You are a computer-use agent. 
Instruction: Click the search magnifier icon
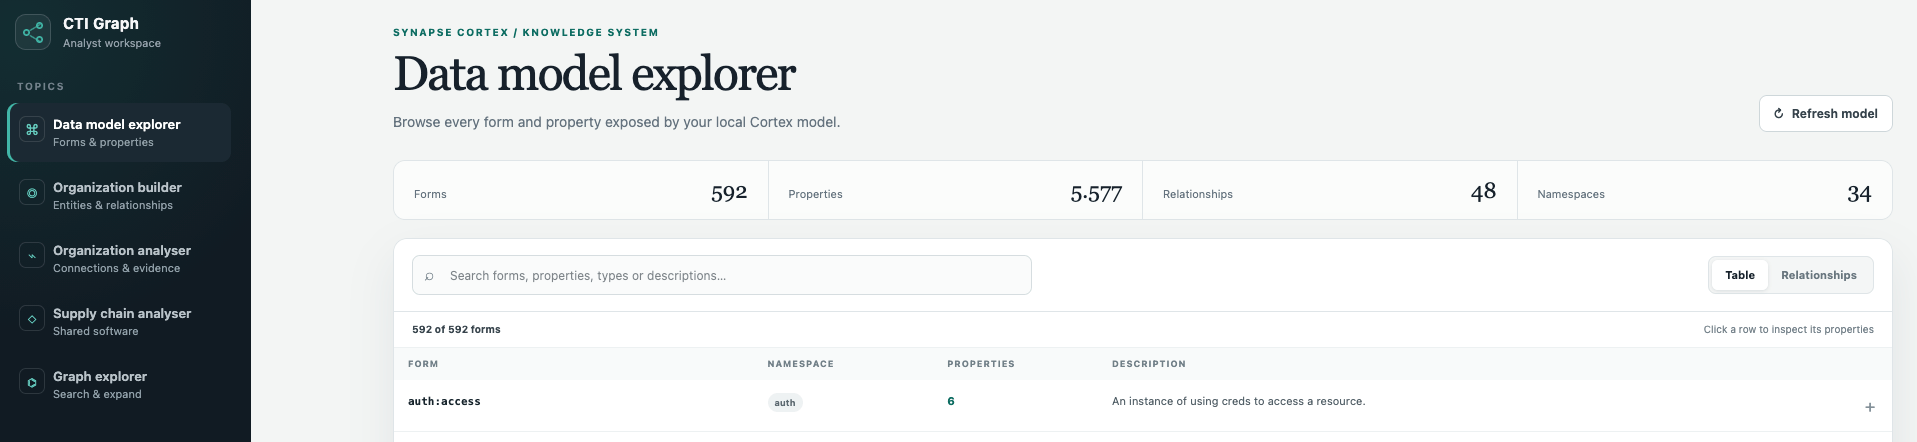click(429, 276)
